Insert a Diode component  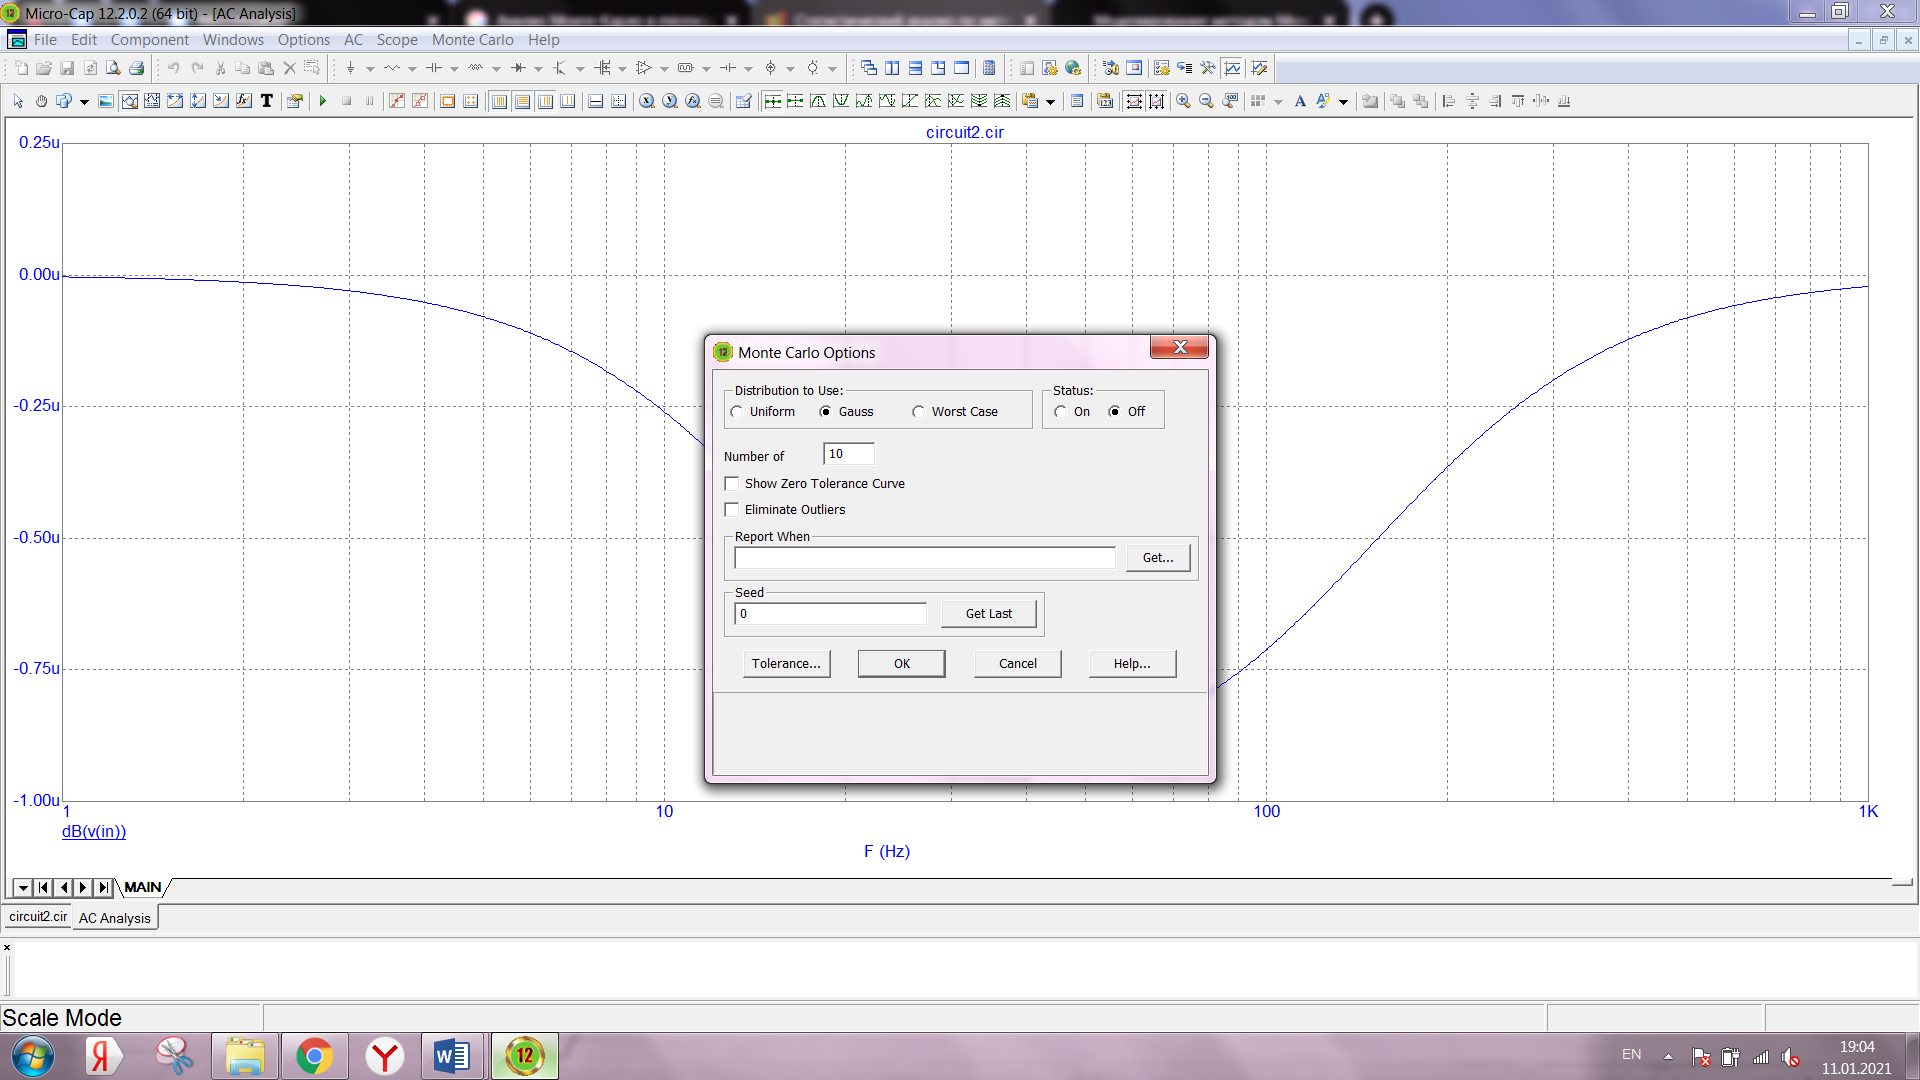[518, 68]
